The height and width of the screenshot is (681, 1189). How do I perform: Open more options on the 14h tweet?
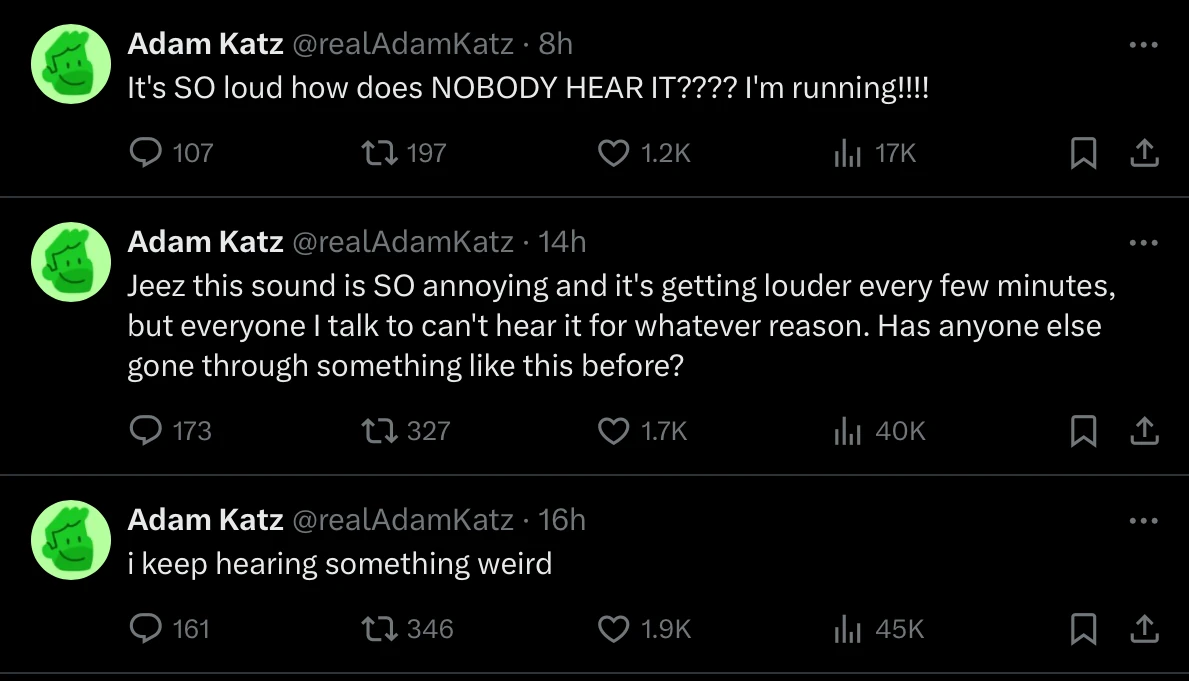coord(1143,242)
